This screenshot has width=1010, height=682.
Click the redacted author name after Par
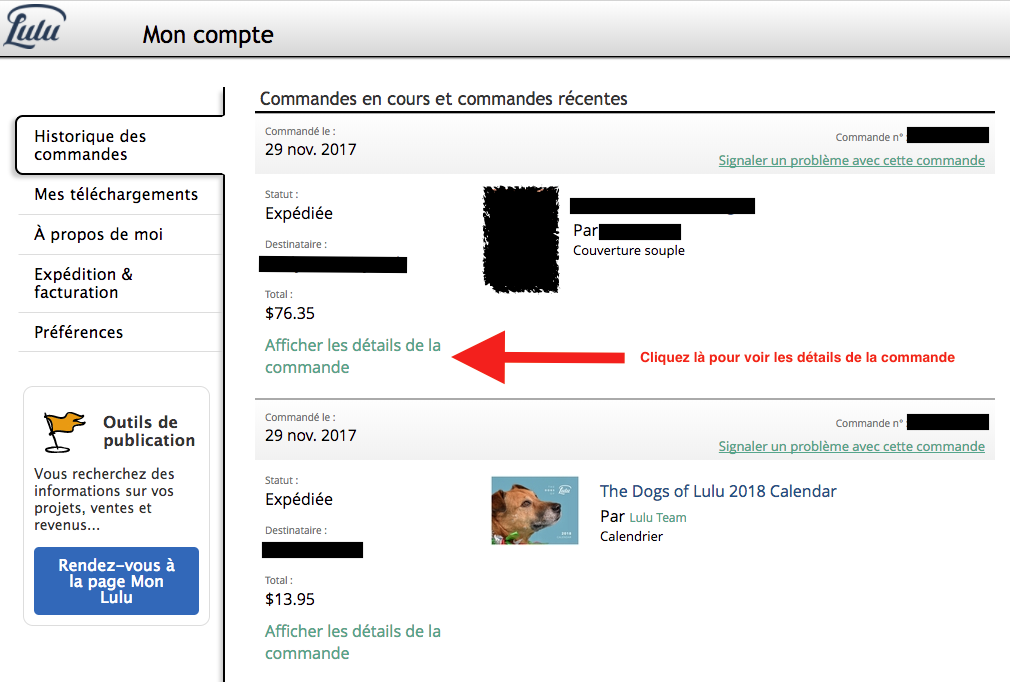(x=640, y=232)
